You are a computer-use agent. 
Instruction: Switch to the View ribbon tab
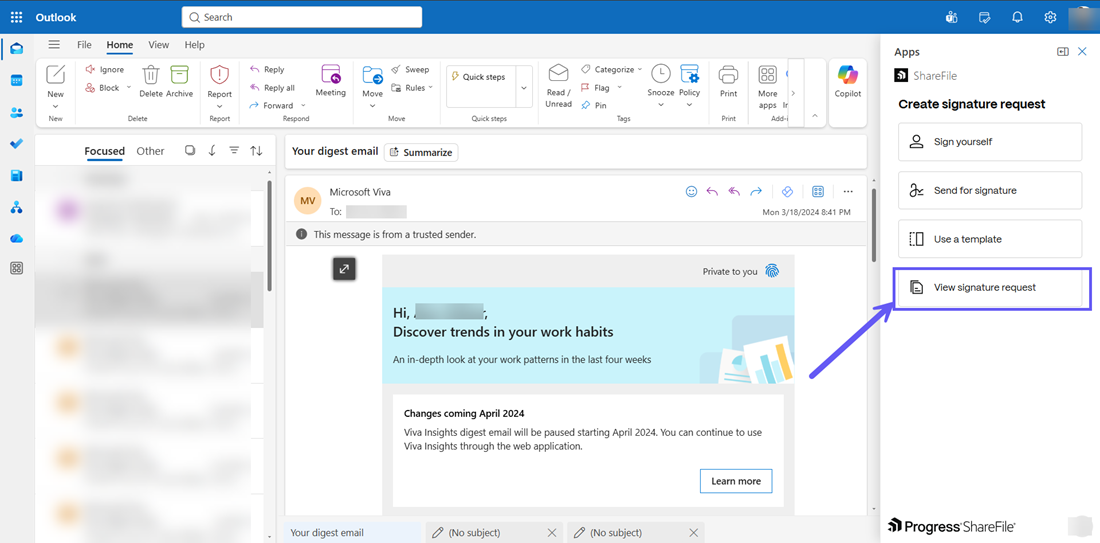(x=159, y=45)
